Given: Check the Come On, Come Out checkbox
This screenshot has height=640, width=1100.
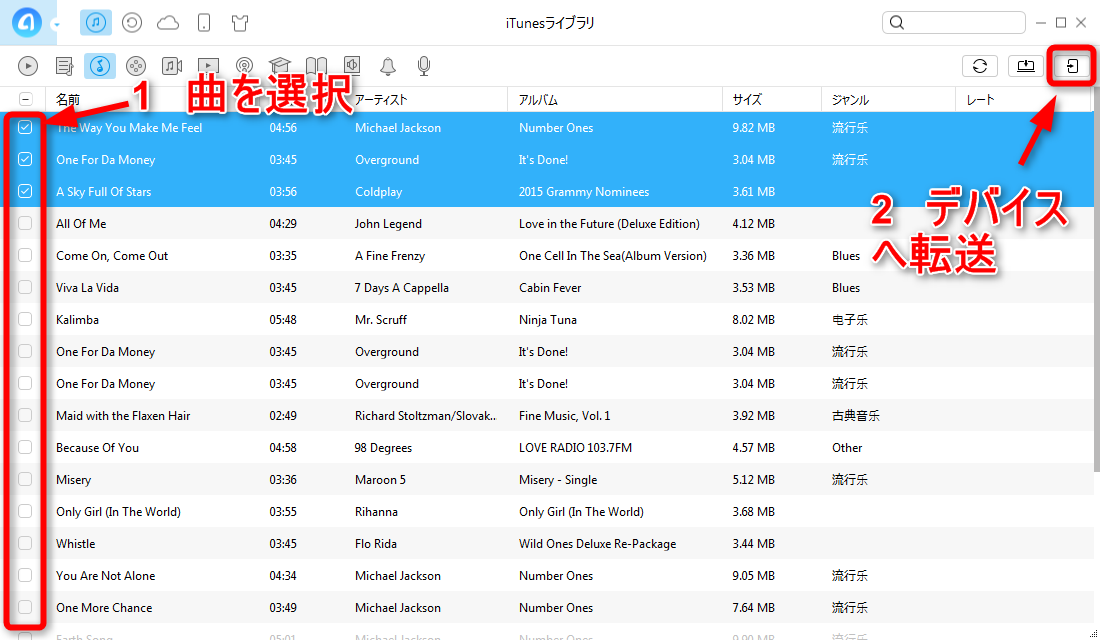Looking at the screenshot, I should coord(25,255).
